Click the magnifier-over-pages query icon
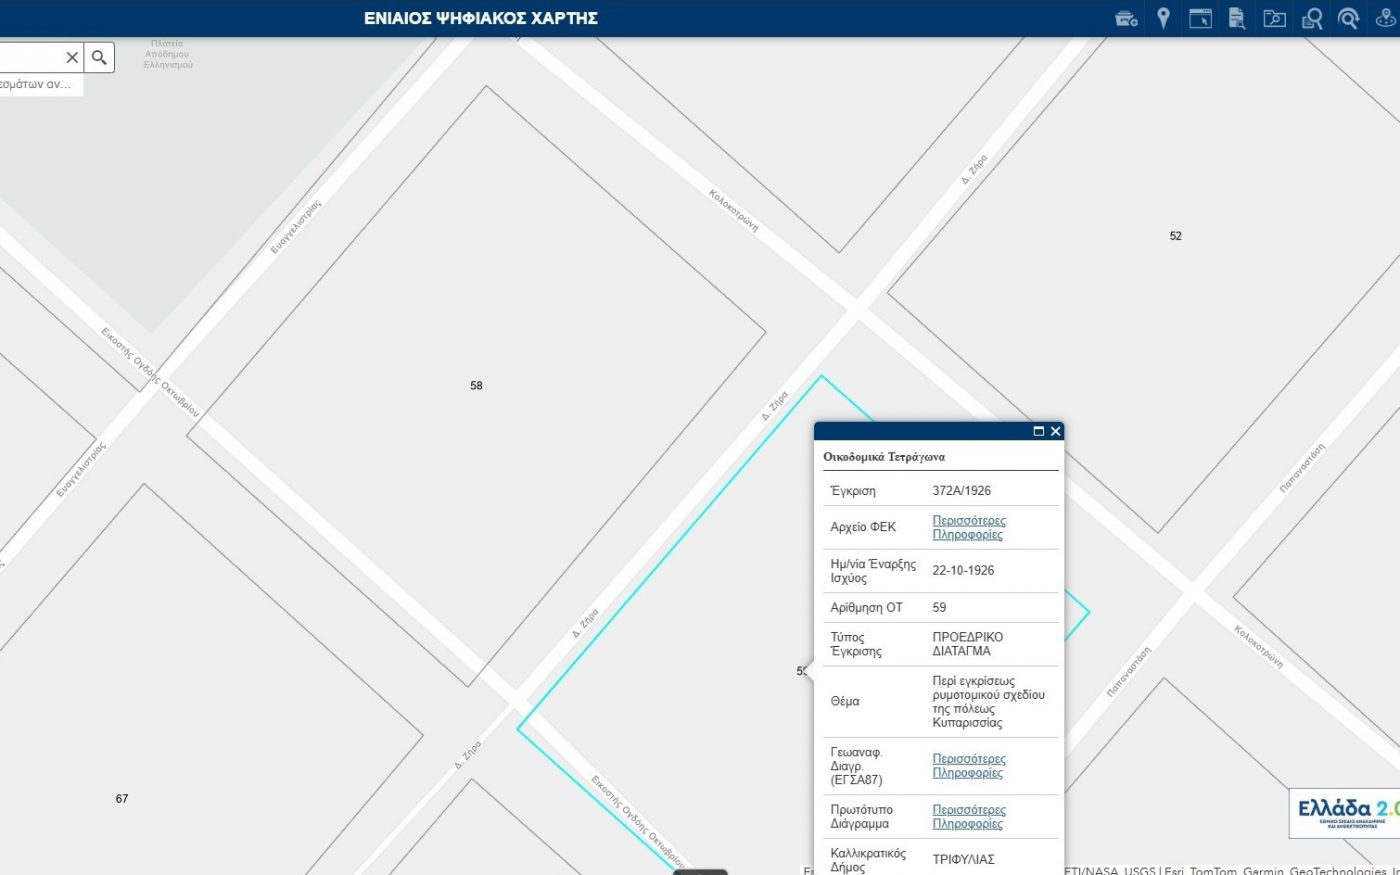This screenshot has width=1400, height=875. point(1312,18)
